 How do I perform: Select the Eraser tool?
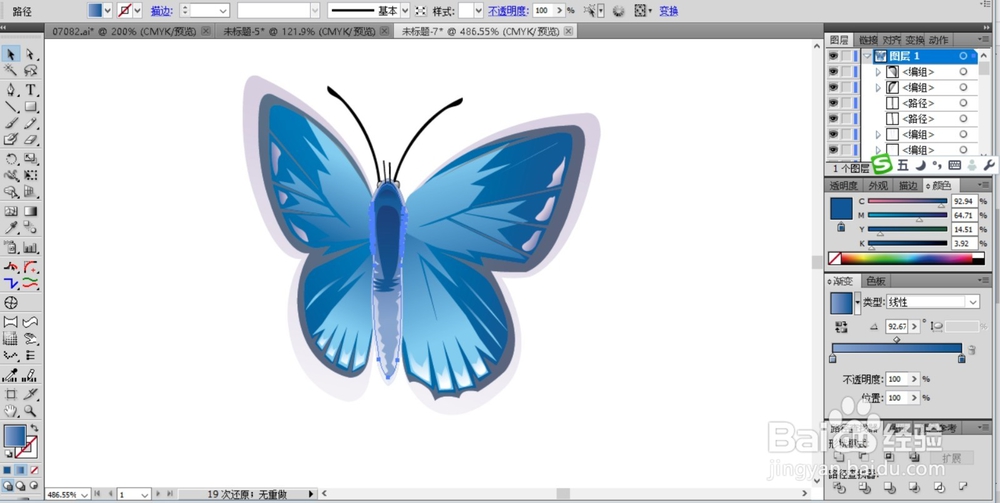click(30, 139)
